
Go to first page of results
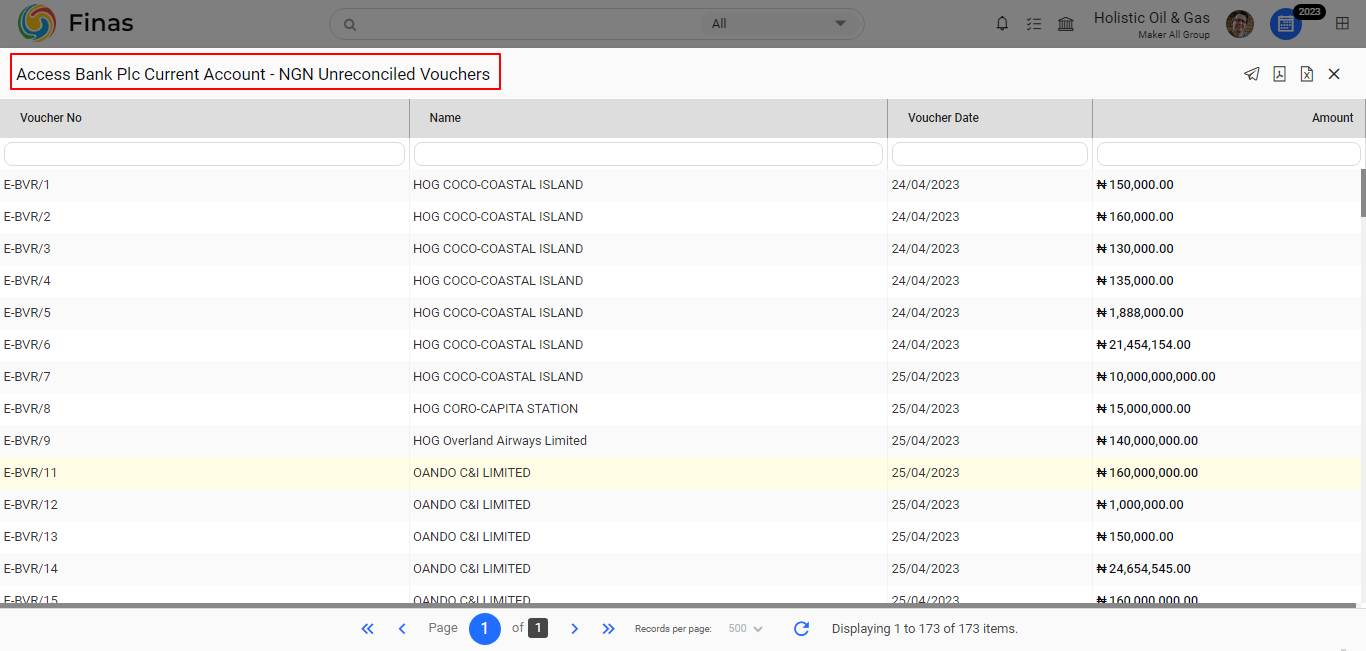coord(367,629)
